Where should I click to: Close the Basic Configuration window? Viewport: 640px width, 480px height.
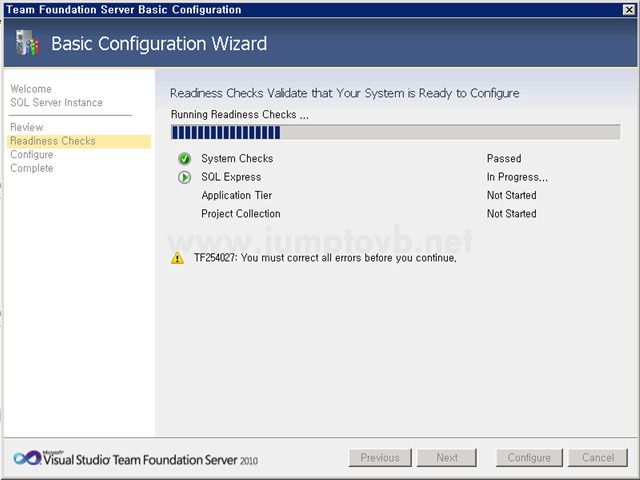pos(629,10)
